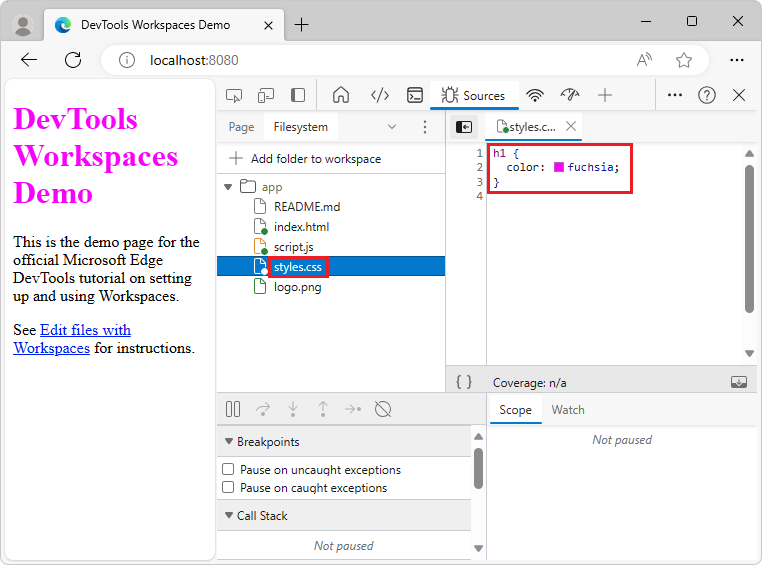Collapse the app folder tree
The width and height of the screenshot is (762, 565).
point(228,187)
